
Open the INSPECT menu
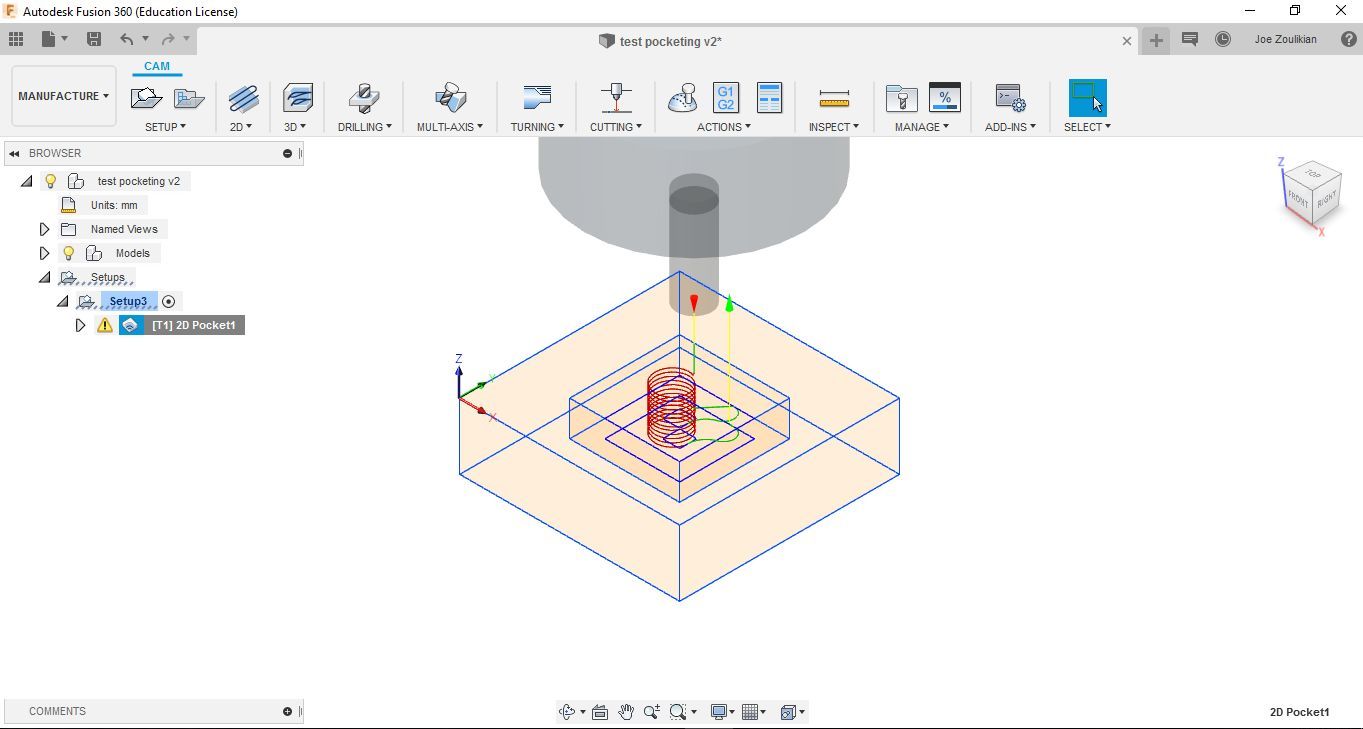coord(834,127)
